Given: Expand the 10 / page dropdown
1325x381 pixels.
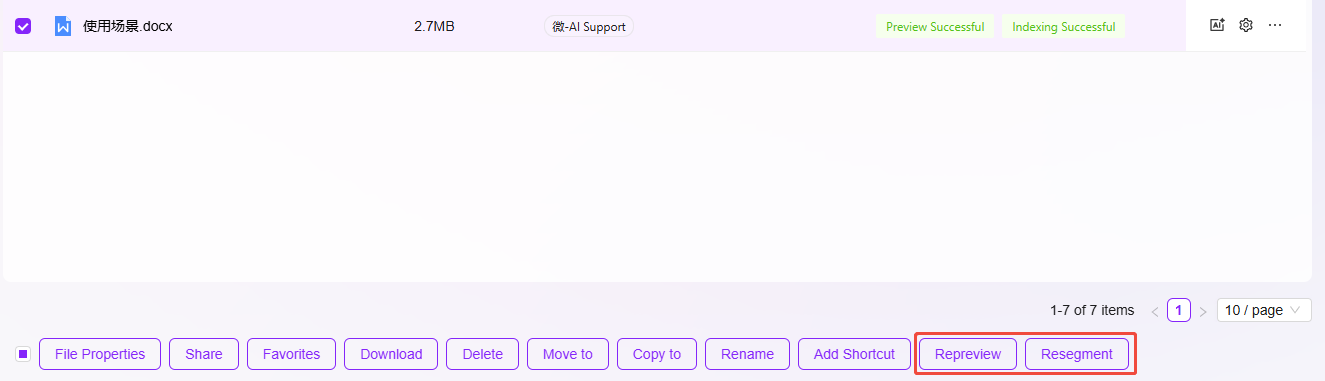Looking at the screenshot, I should pyautogui.click(x=1264, y=310).
